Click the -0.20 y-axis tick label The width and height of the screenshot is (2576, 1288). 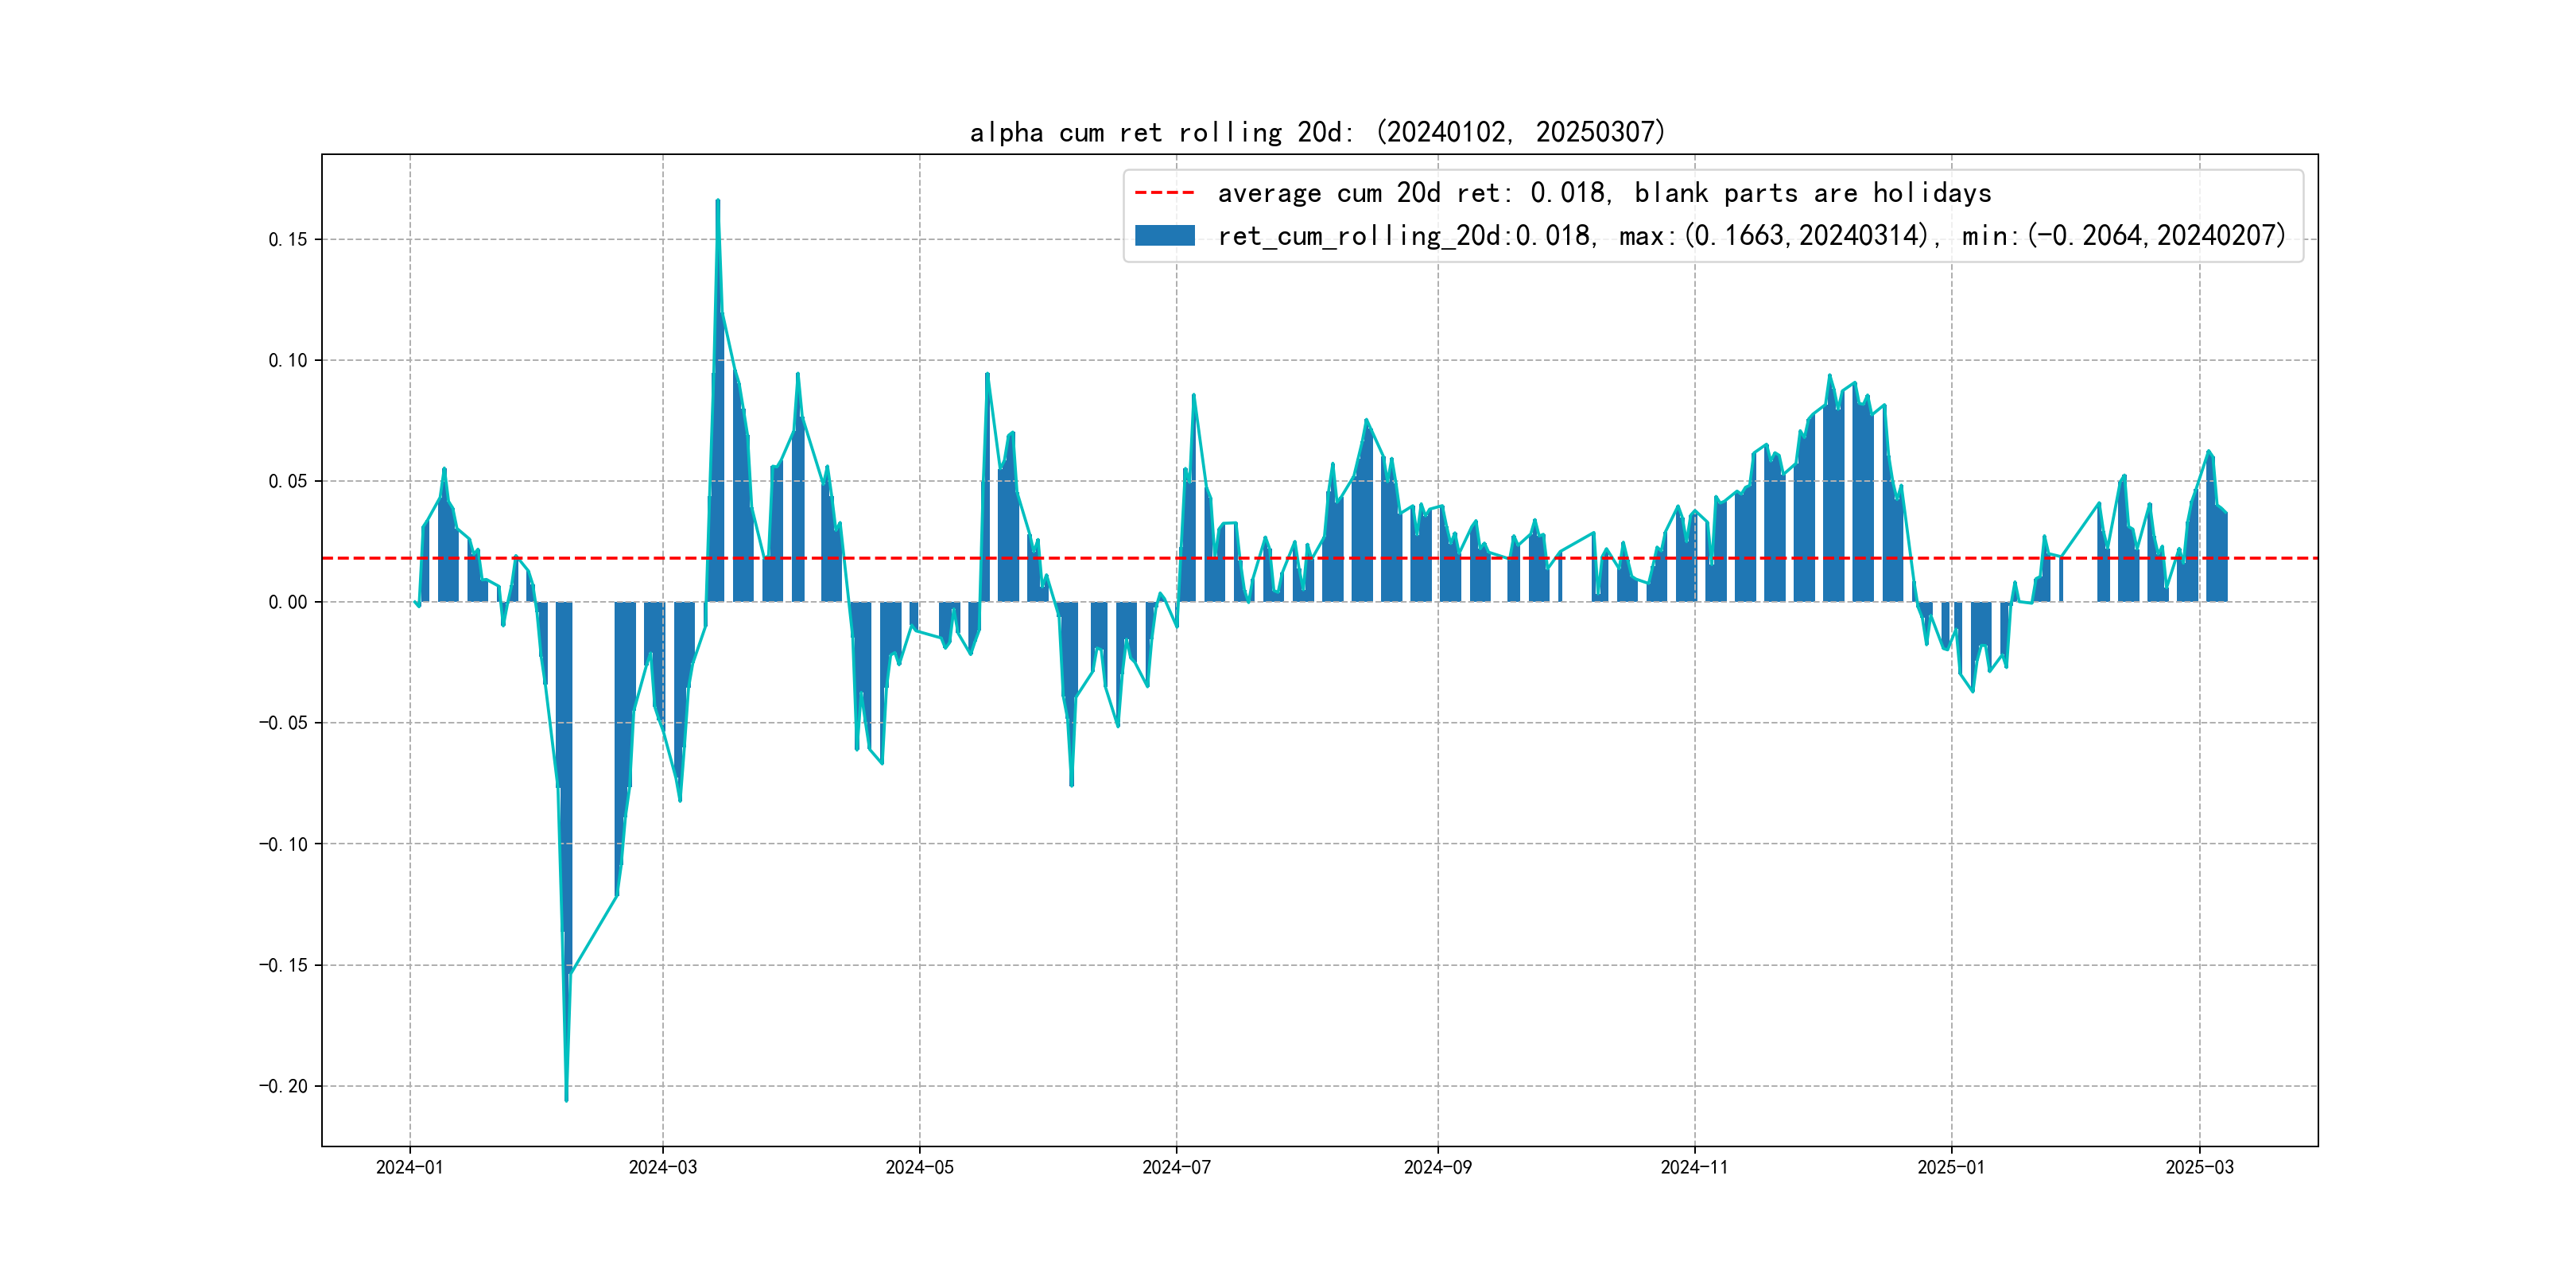(x=284, y=1086)
